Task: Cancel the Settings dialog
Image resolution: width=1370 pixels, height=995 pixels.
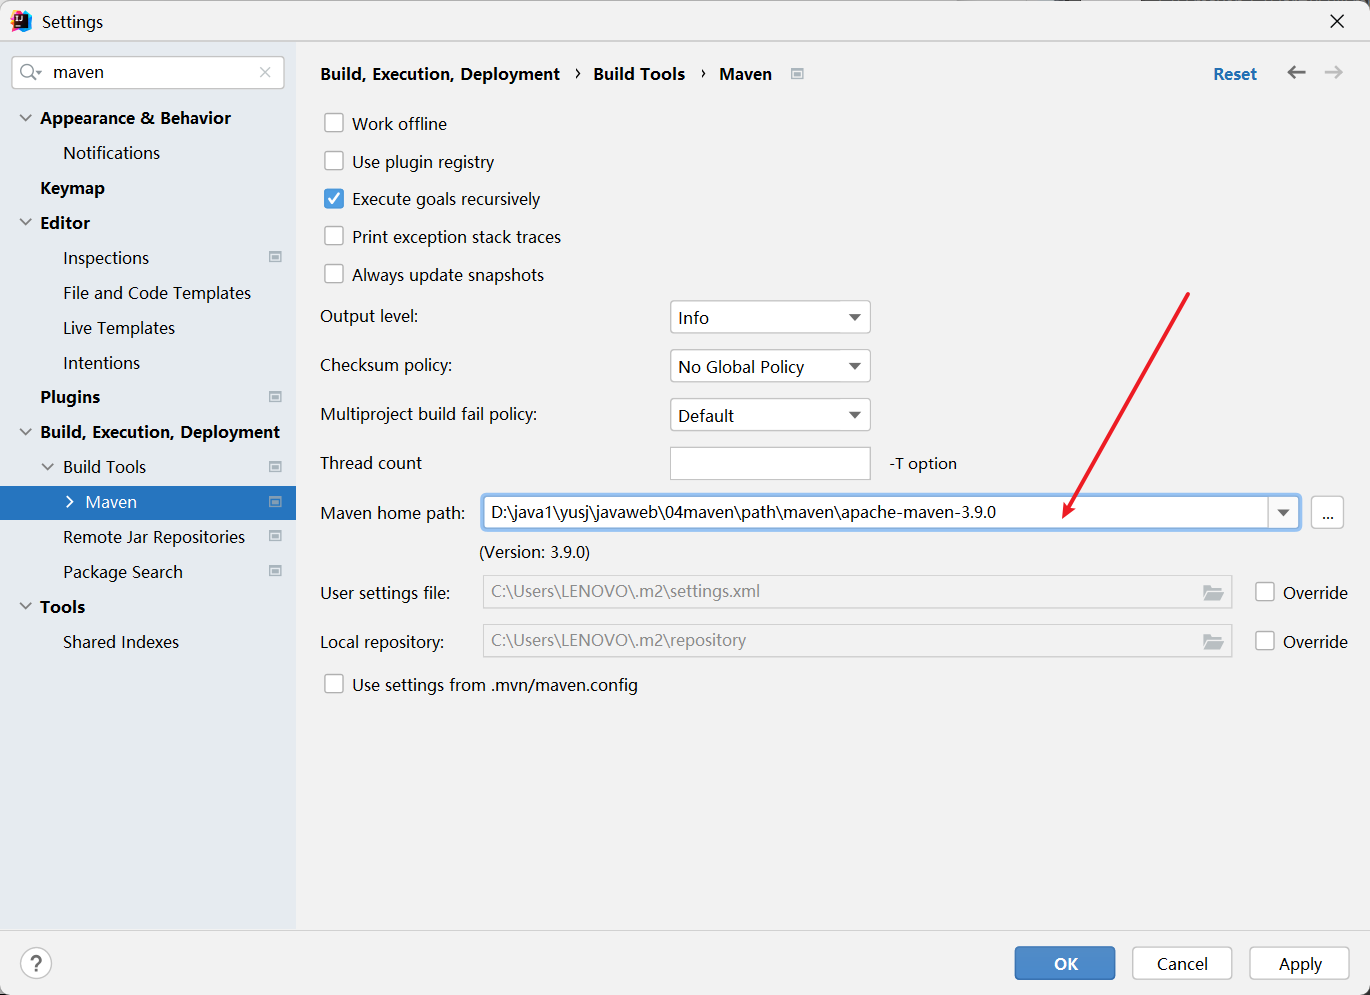Action: click(1182, 963)
